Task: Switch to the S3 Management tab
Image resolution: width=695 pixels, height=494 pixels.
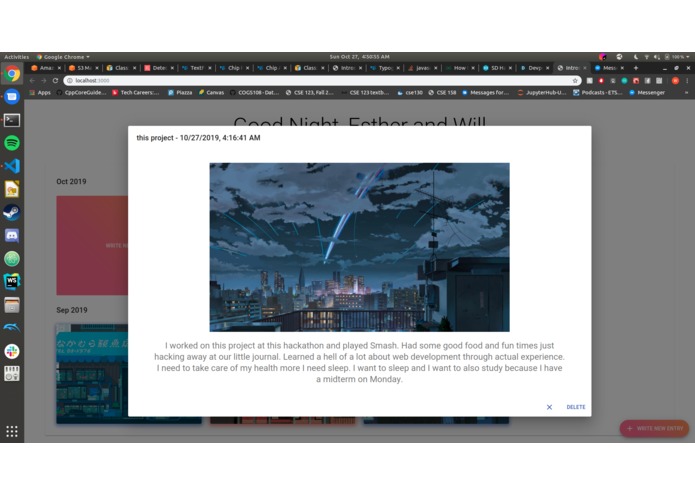Action: tap(83, 68)
